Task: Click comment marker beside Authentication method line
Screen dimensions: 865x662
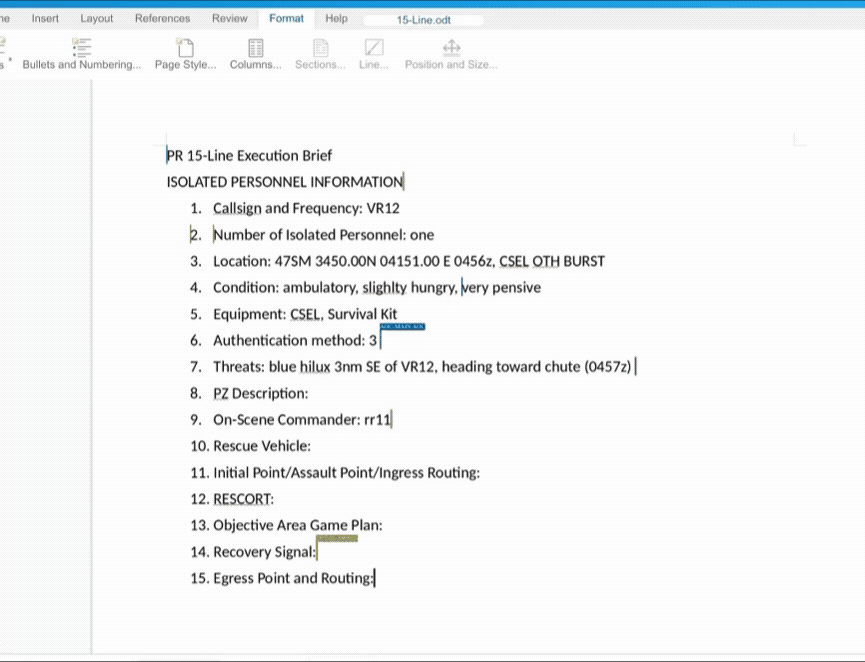Action: coord(402,327)
